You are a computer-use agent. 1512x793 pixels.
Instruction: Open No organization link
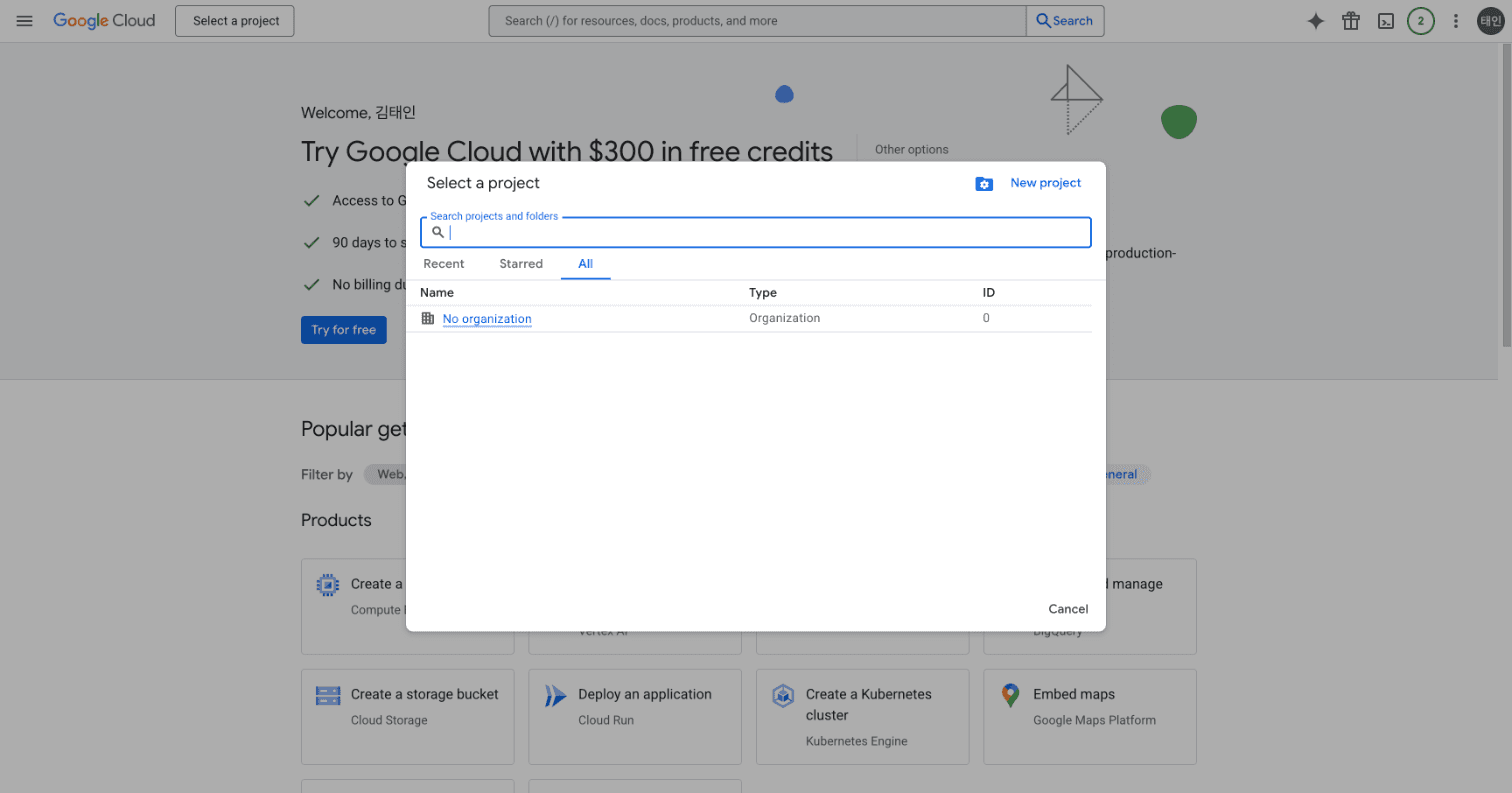[487, 319]
